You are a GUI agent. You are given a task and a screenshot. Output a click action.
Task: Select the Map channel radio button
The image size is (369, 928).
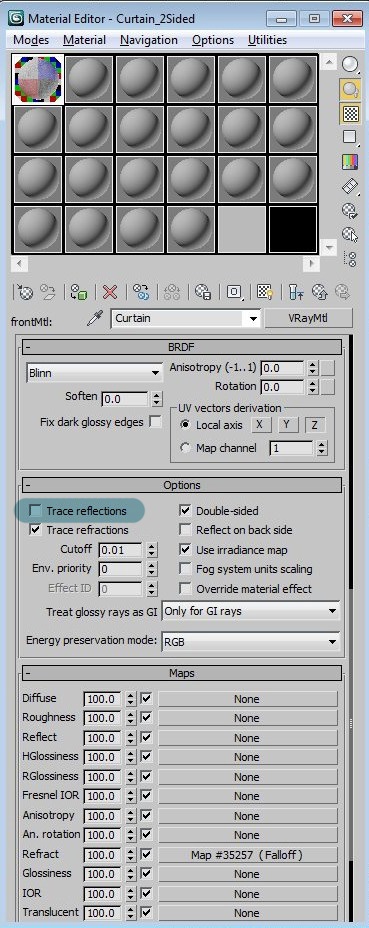click(185, 448)
